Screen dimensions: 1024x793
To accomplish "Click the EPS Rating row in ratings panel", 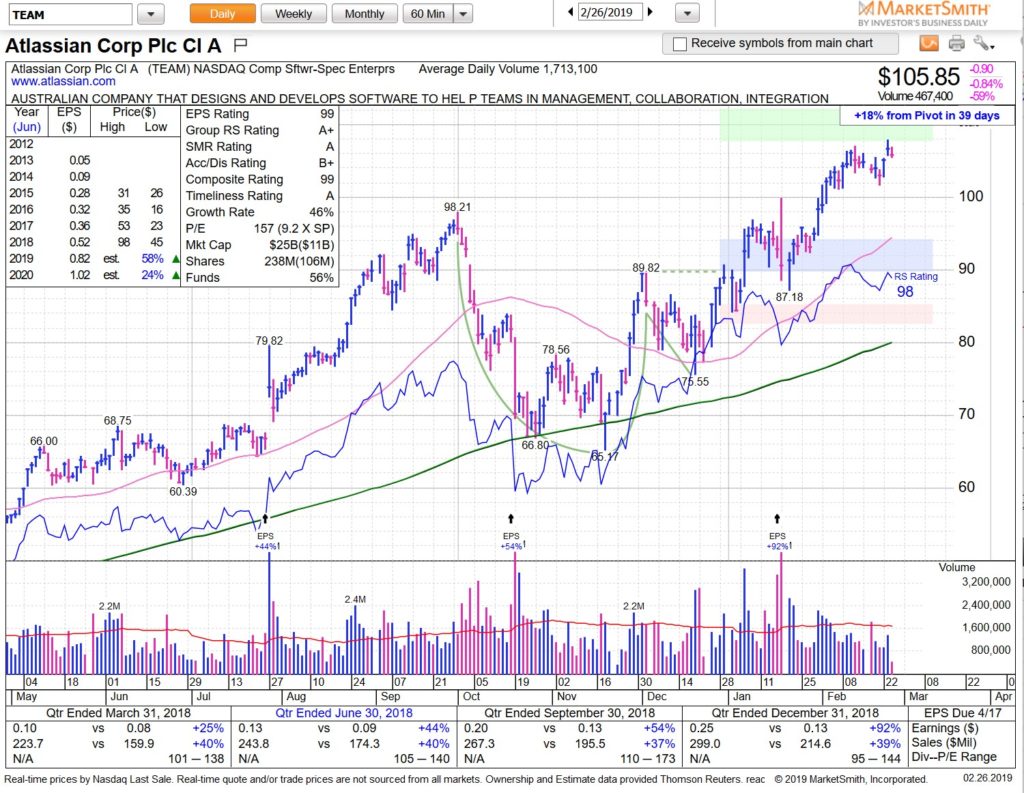I will (x=259, y=114).
